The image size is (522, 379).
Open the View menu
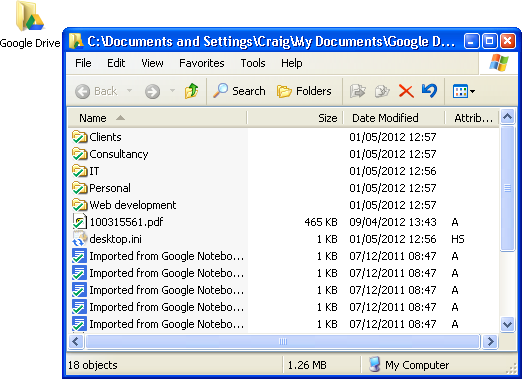click(x=152, y=63)
